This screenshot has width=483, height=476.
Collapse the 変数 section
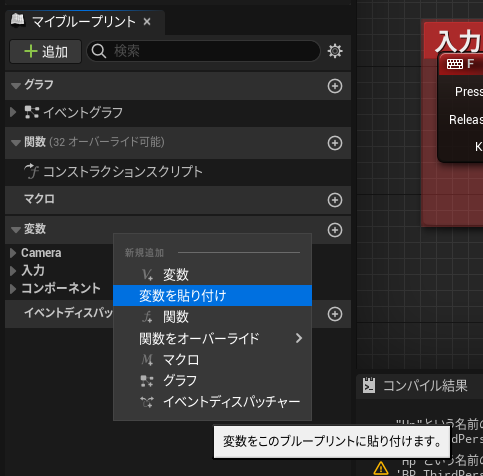coord(16,229)
